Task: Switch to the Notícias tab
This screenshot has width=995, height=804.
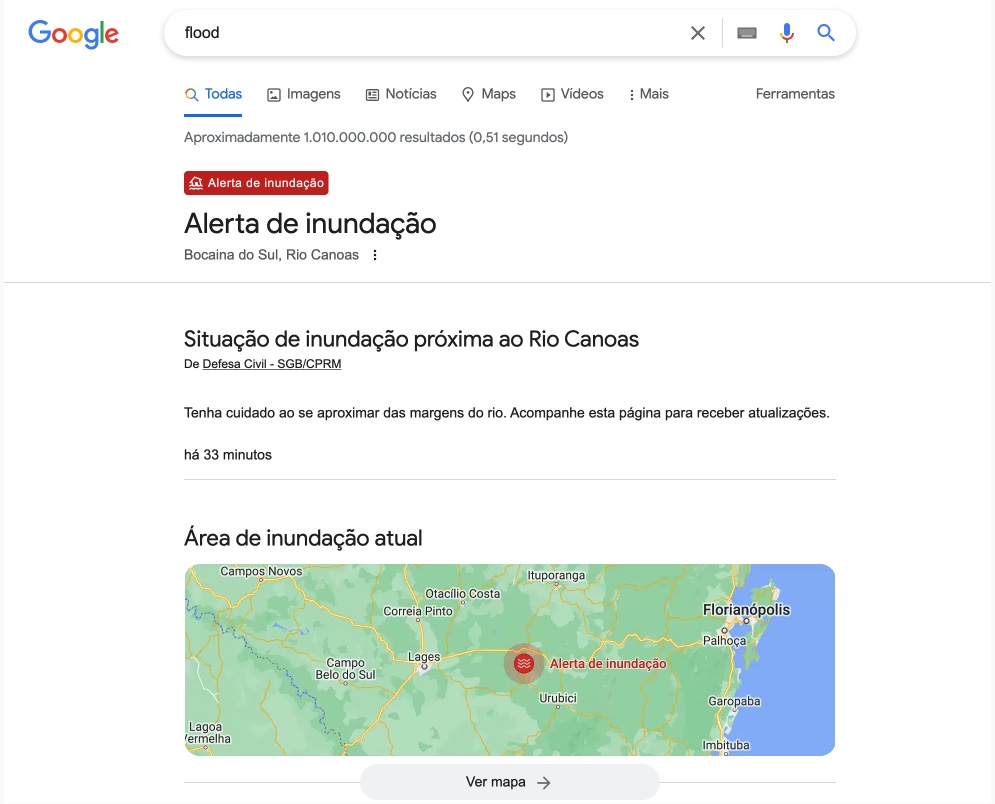Action: click(401, 94)
